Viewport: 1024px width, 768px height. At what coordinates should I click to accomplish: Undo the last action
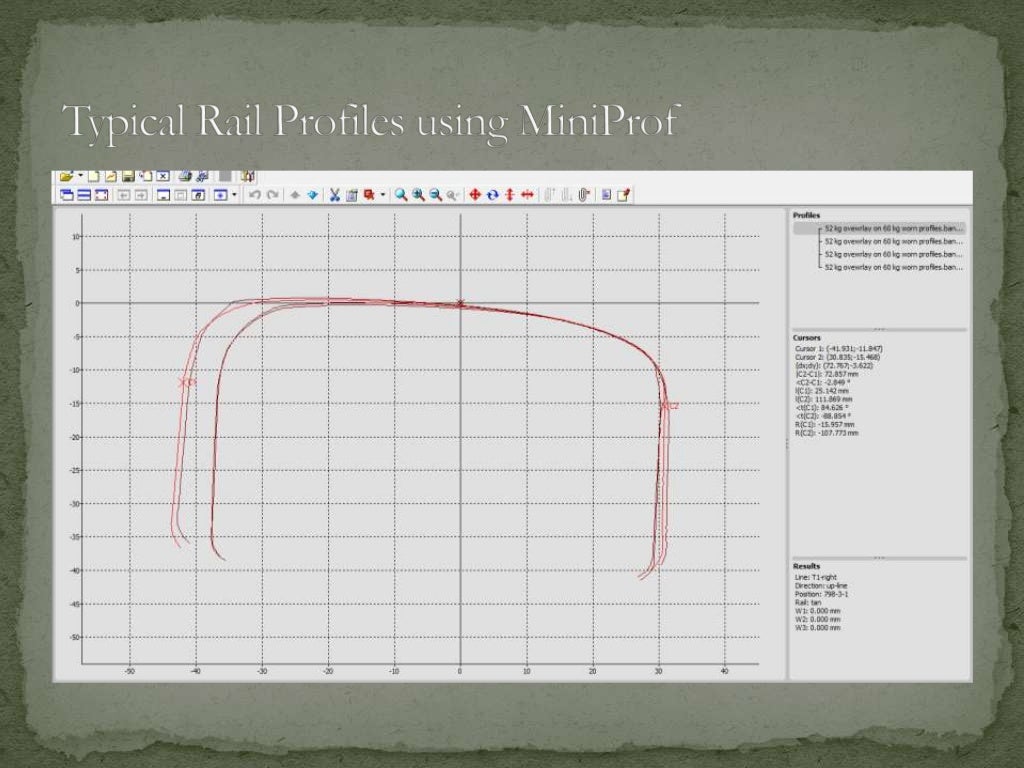coord(255,195)
